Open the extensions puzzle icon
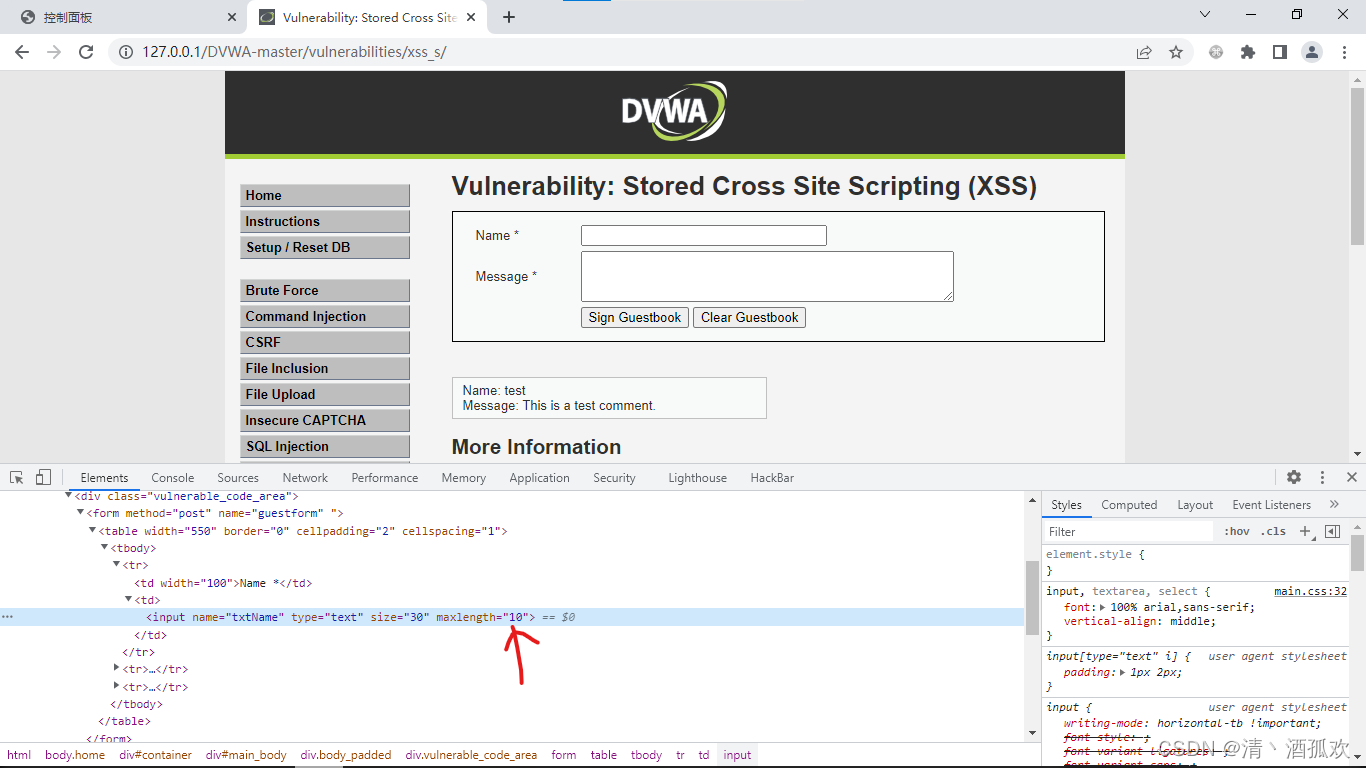1366x768 pixels. click(1248, 52)
